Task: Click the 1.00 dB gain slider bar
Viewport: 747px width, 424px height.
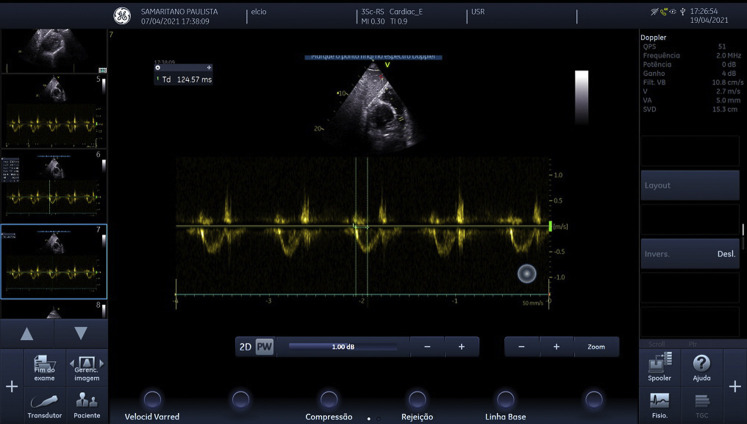Action: click(342, 347)
